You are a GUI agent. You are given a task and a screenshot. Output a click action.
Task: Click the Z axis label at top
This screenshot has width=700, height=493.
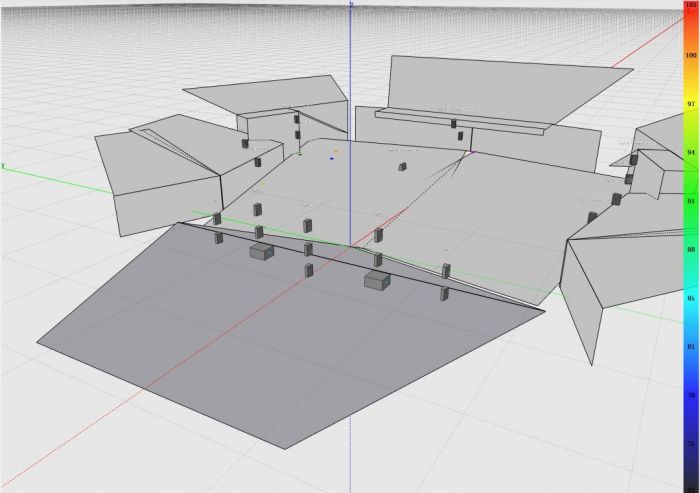[351, 5]
